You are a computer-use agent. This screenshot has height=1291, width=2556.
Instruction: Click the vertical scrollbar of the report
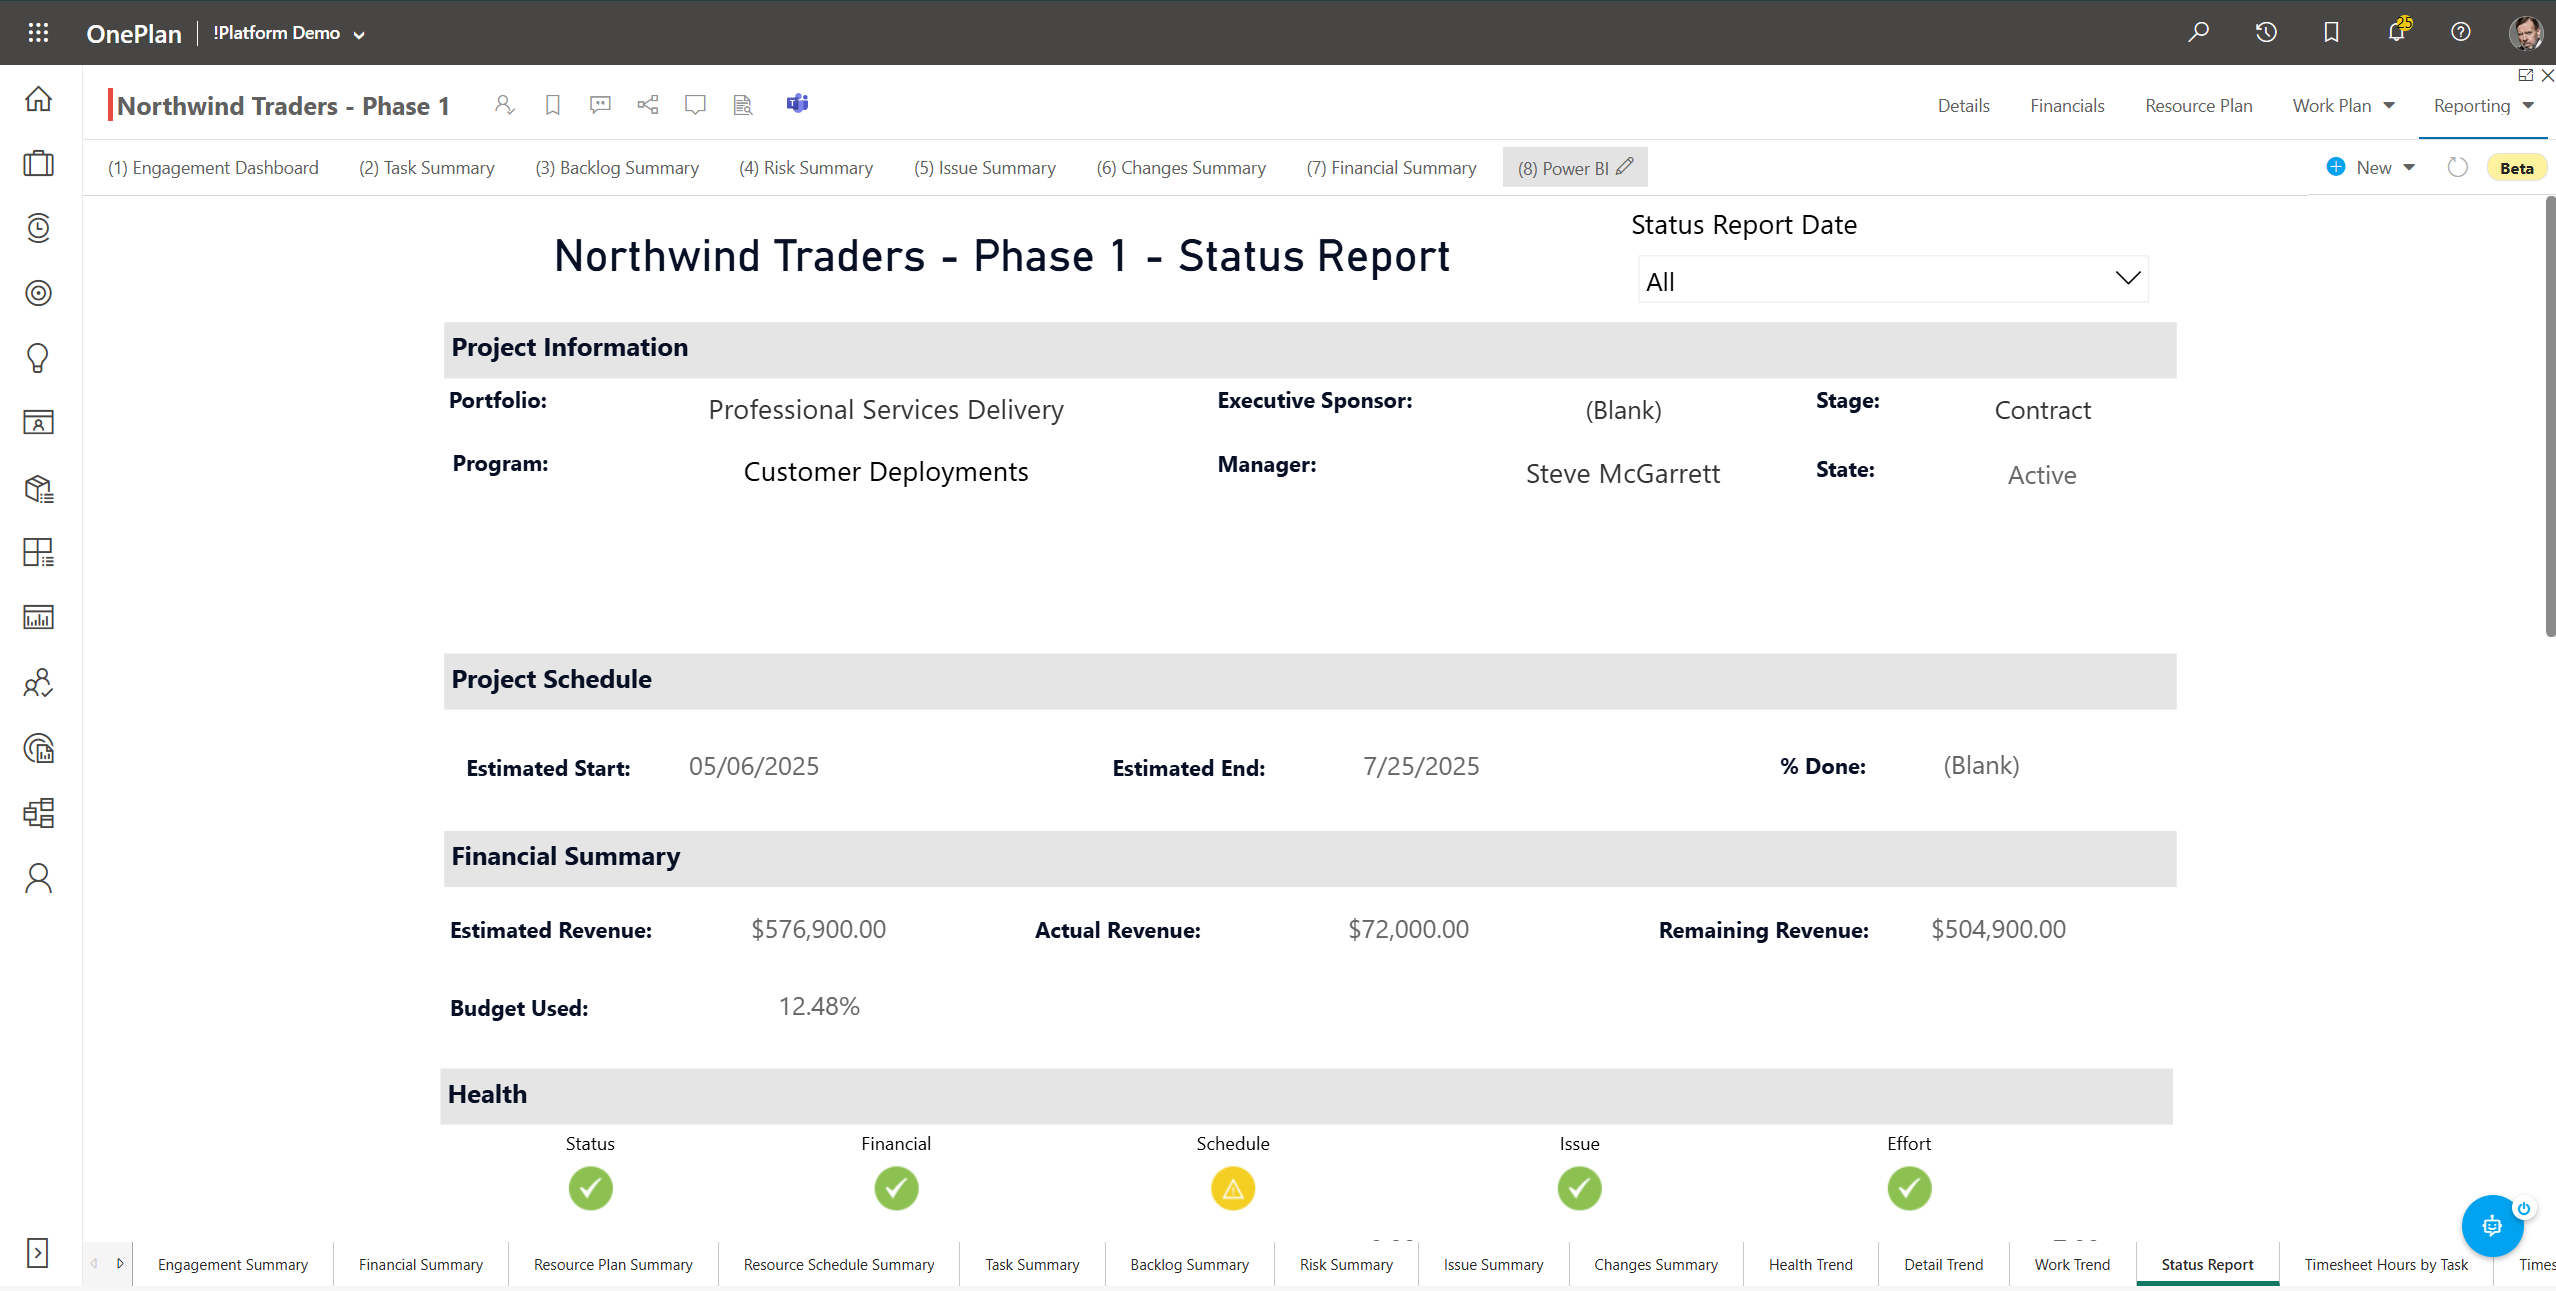2550,416
